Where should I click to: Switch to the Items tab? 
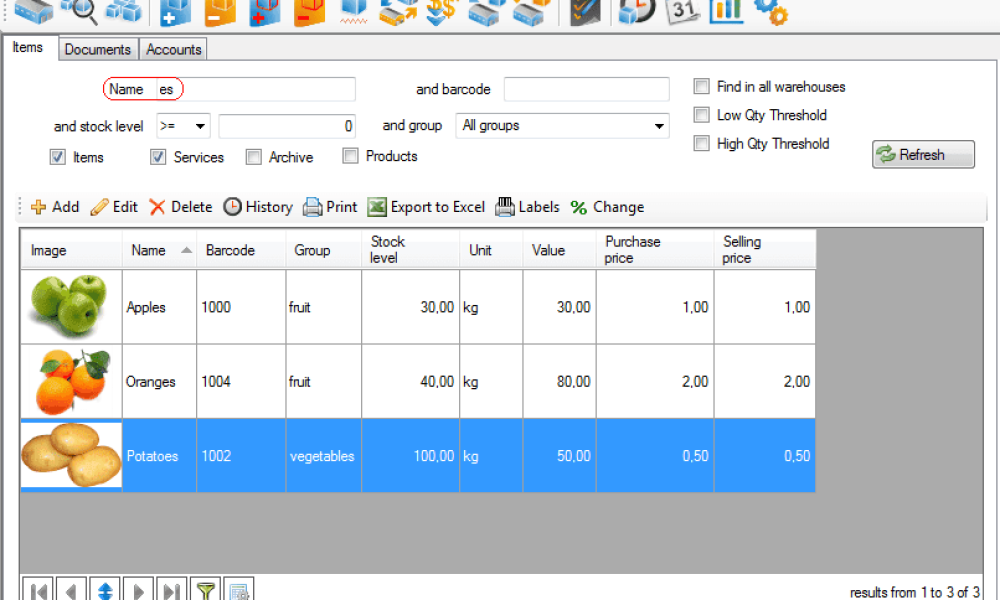[x=27, y=48]
